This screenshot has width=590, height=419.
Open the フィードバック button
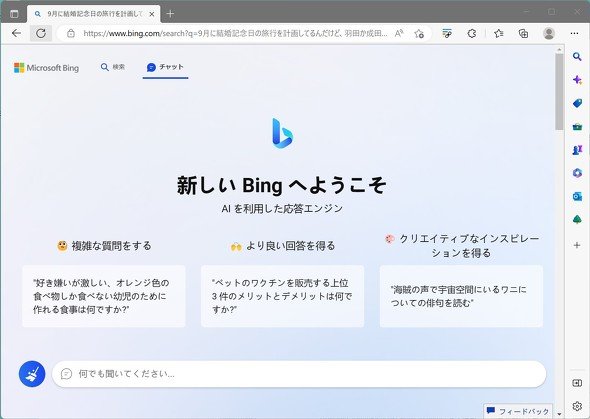click(x=519, y=411)
